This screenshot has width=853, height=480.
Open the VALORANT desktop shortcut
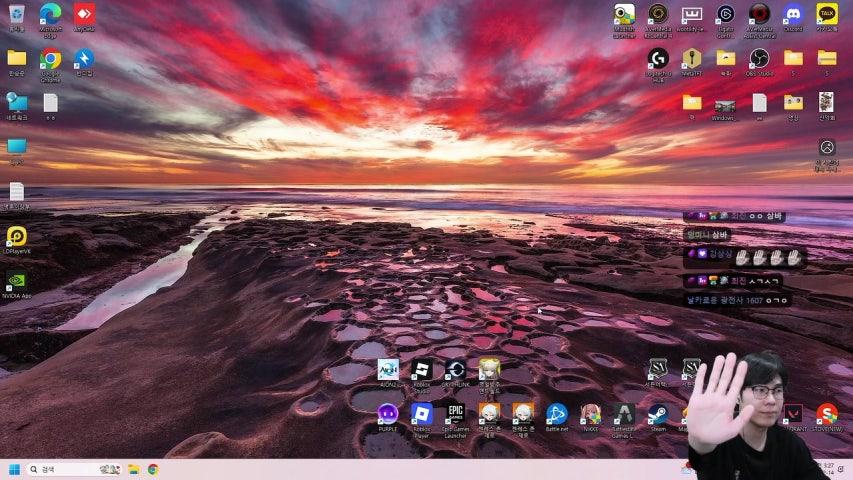coord(792,413)
